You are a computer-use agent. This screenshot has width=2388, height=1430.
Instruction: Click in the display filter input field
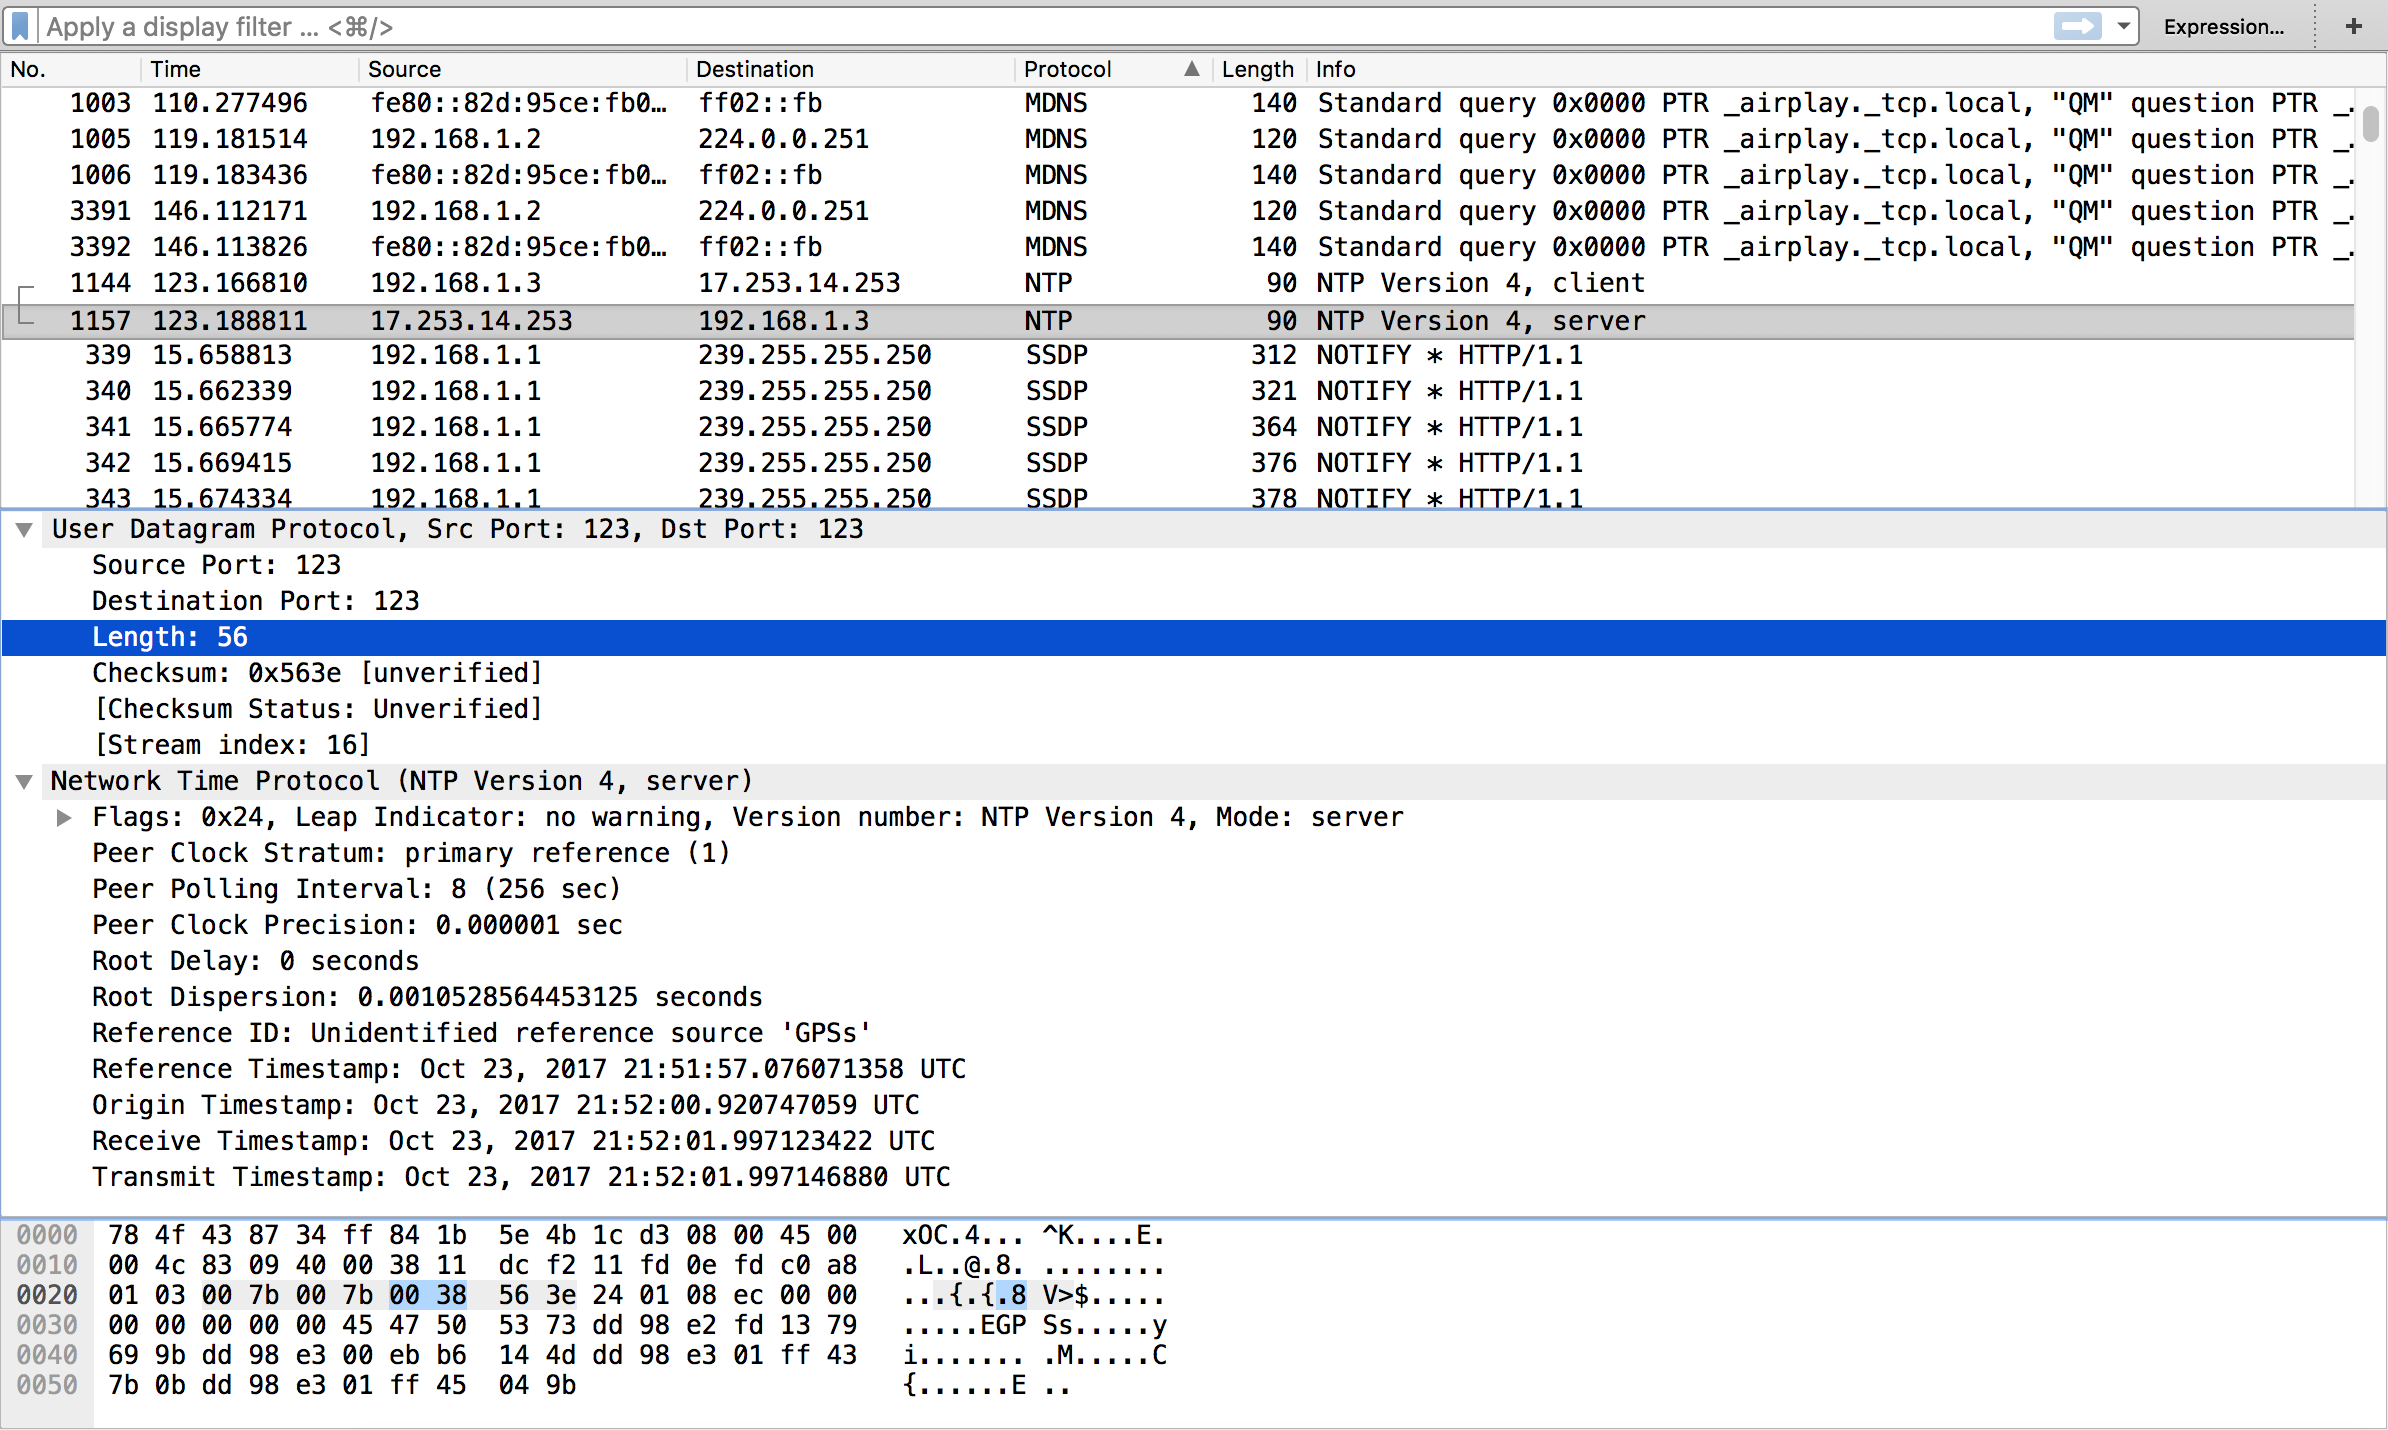1000,27
